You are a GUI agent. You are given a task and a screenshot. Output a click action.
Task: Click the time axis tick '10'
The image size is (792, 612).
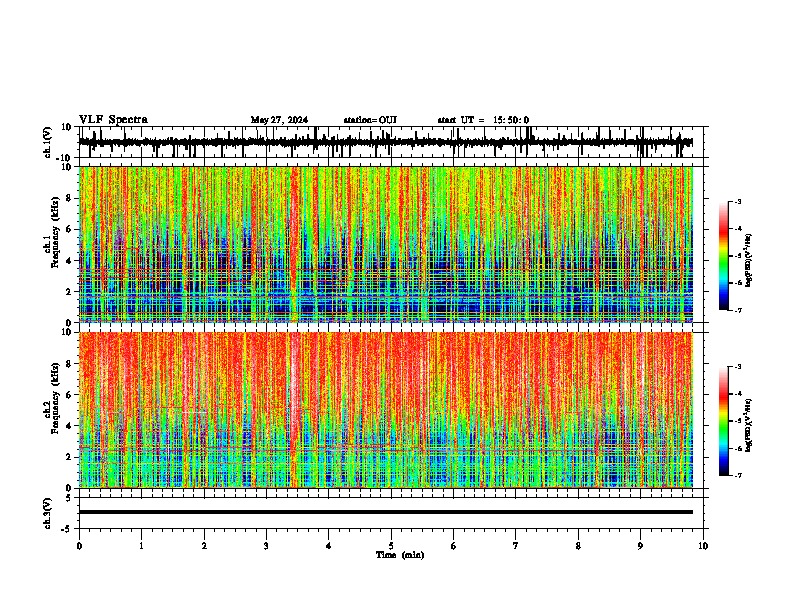coord(703,546)
